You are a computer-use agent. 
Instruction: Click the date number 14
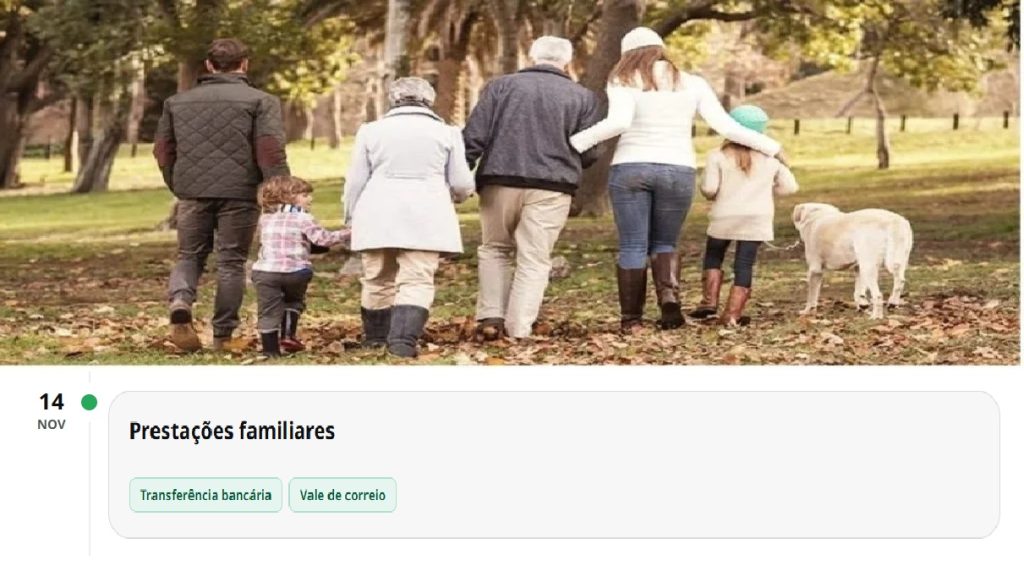(52, 401)
